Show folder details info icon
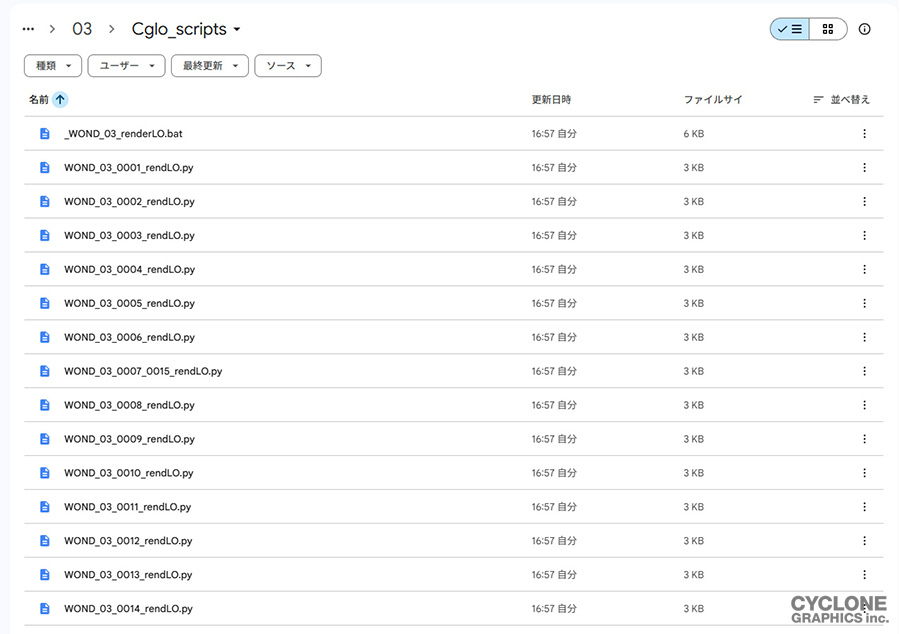The image size is (900, 634). pyautogui.click(x=865, y=29)
